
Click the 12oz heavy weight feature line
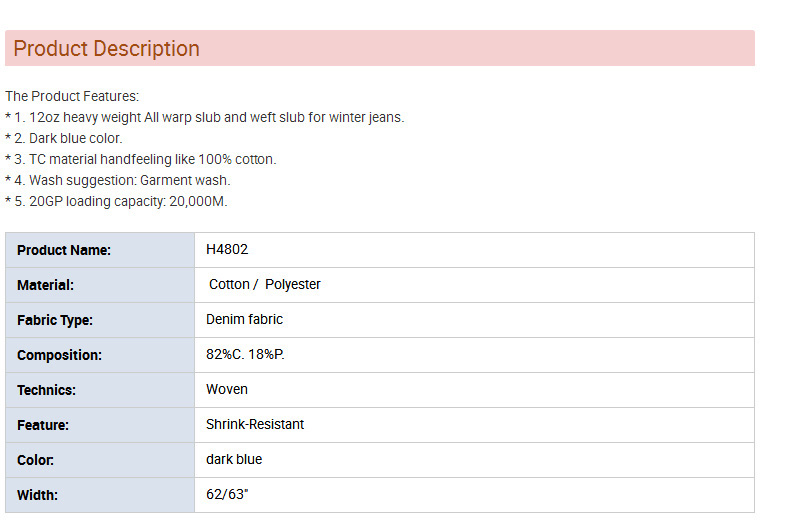(x=205, y=117)
